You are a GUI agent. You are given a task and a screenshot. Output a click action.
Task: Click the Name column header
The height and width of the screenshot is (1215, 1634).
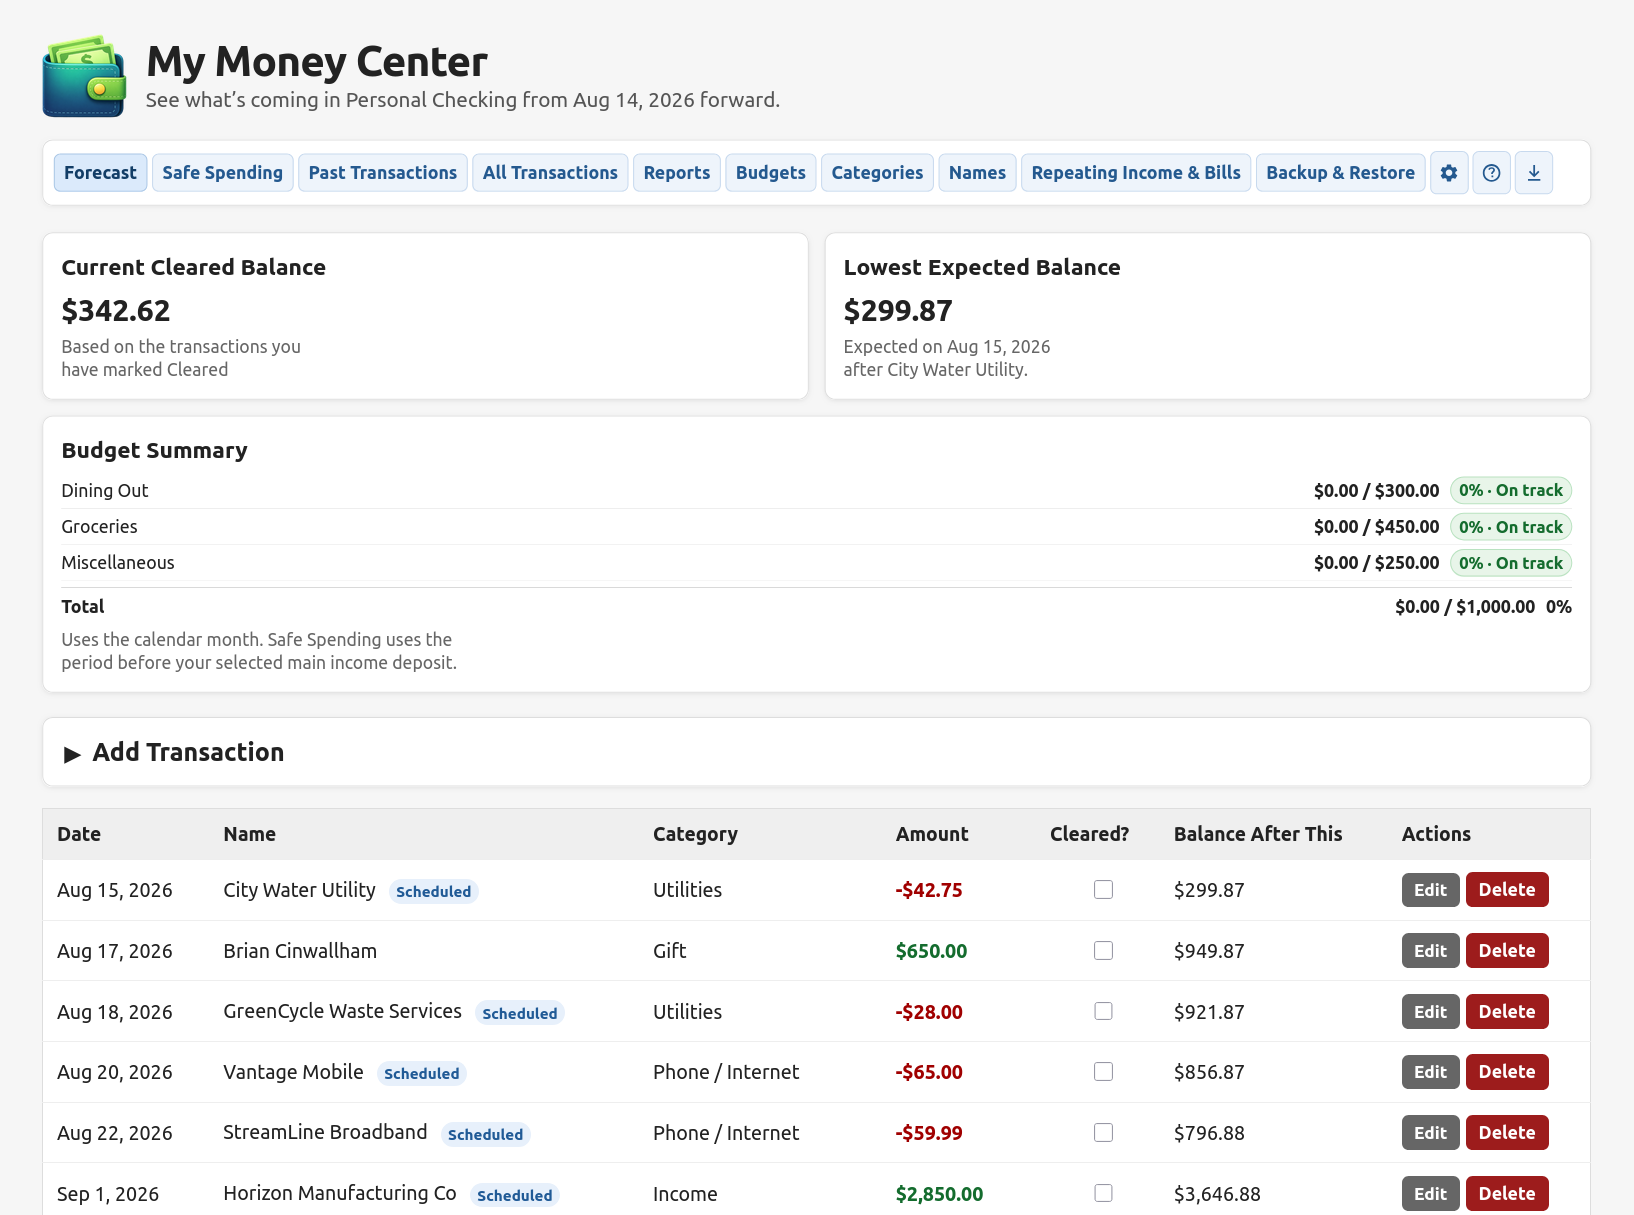(250, 834)
